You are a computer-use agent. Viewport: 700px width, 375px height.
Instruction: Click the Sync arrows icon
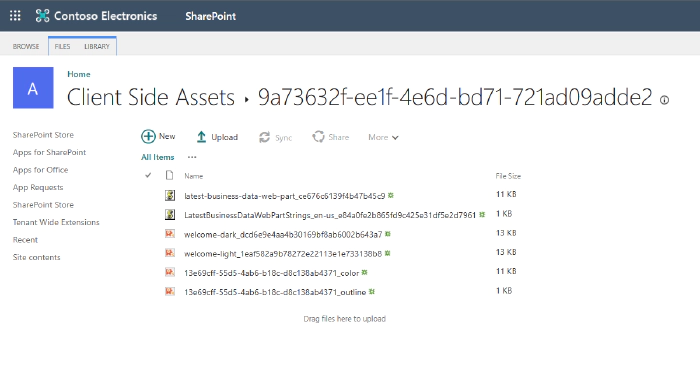[x=264, y=138]
